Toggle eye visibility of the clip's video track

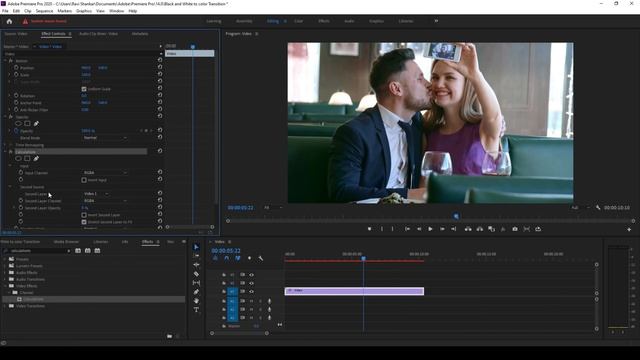[251, 291]
